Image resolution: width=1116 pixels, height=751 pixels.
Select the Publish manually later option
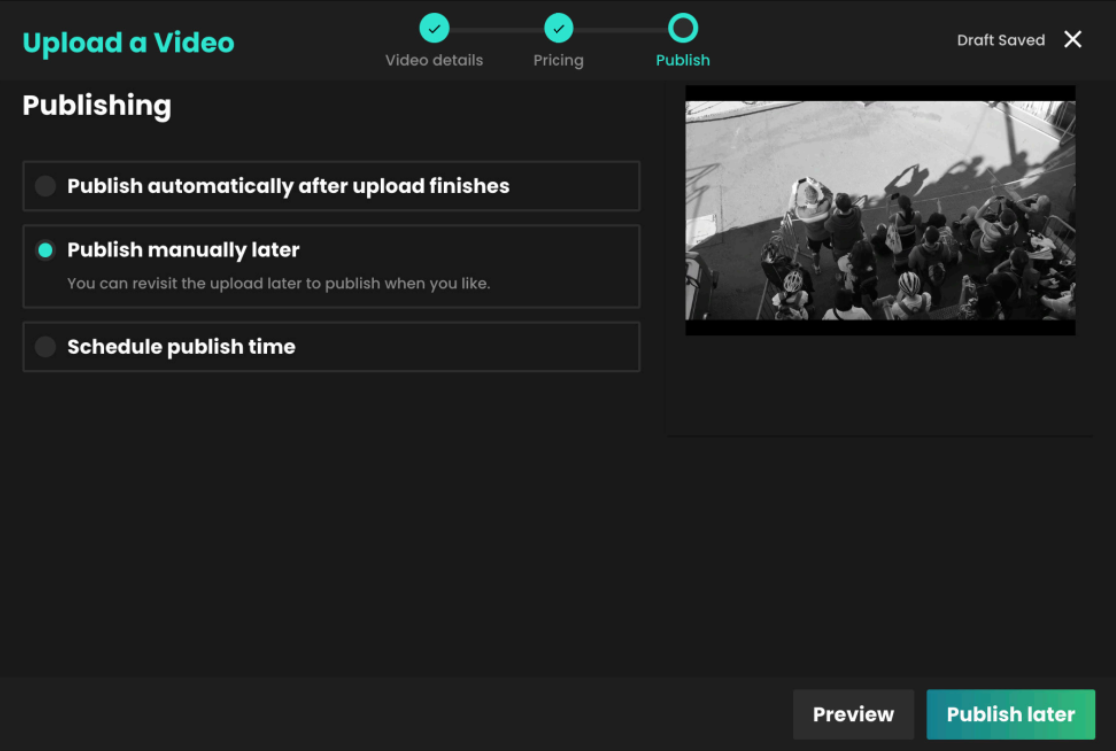point(45,250)
